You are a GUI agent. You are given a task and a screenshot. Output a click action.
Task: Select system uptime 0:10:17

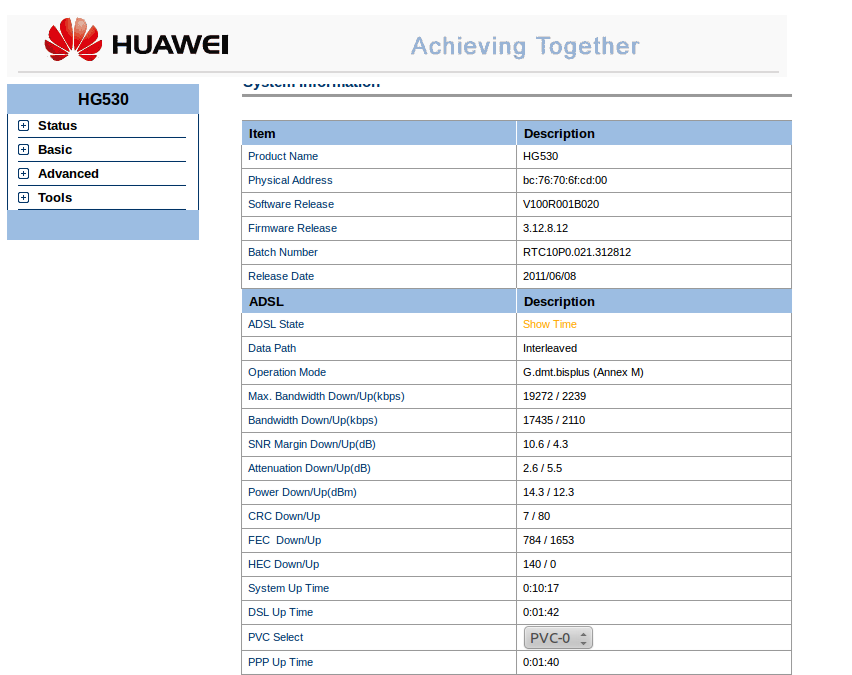[541, 588]
